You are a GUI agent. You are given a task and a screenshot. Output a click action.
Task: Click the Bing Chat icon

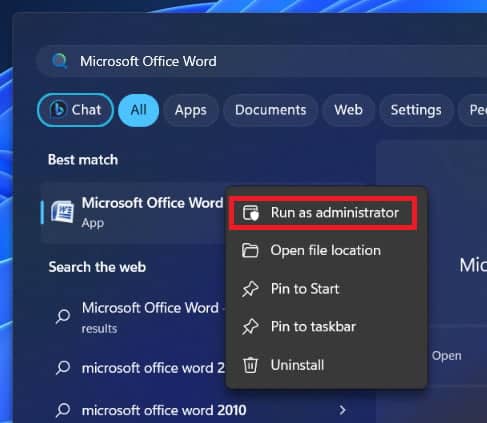(58, 110)
